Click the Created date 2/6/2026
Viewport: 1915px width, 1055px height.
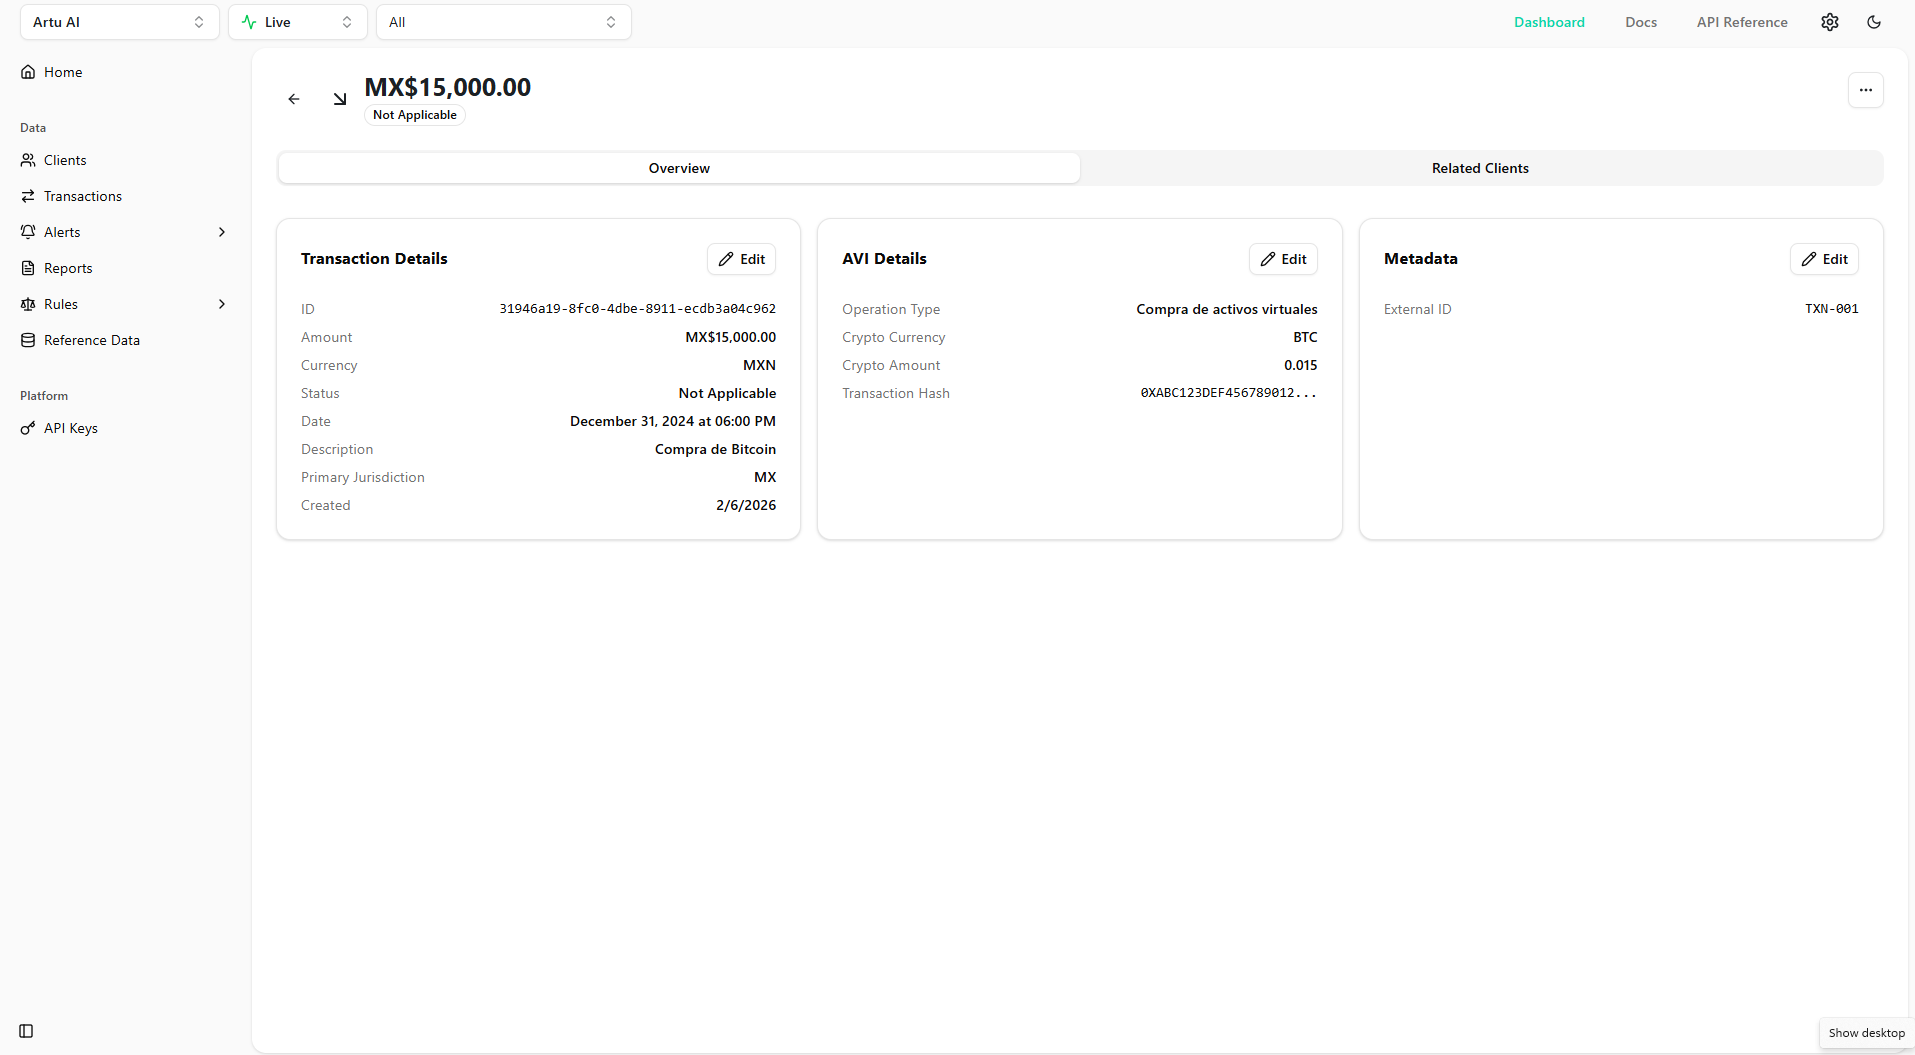point(746,505)
